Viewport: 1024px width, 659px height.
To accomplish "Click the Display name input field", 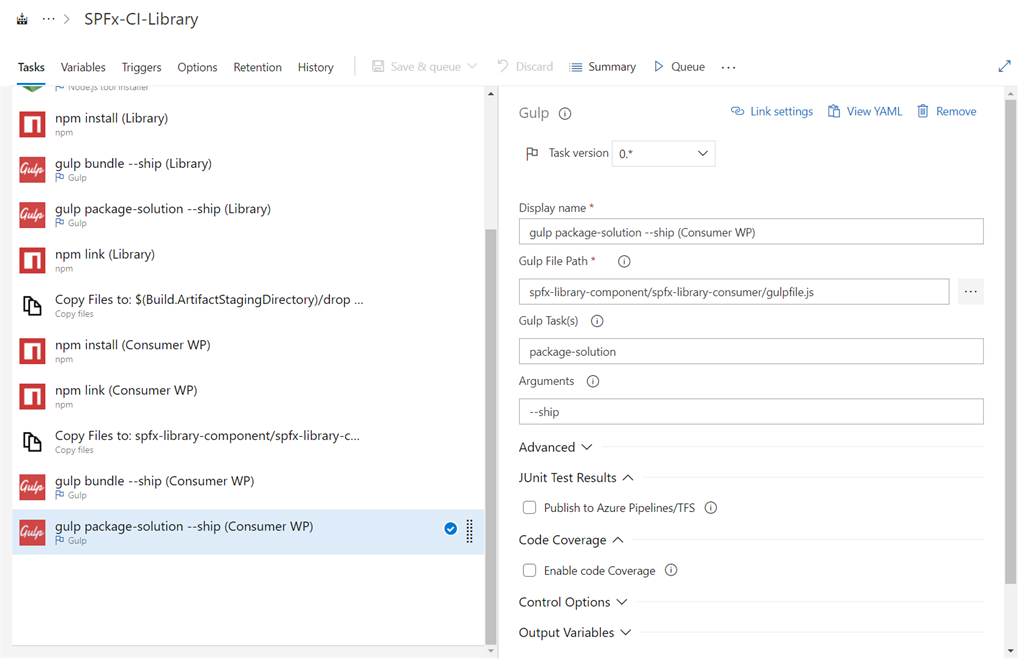I will [750, 232].
